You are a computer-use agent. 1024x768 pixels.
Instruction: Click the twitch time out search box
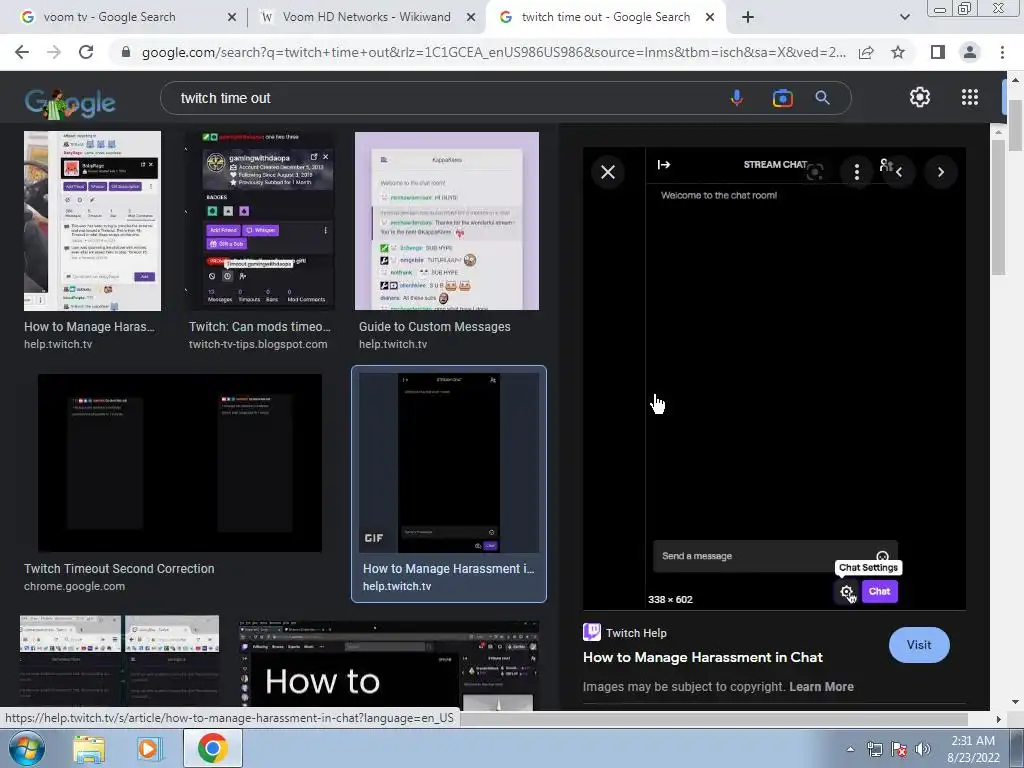444,98
